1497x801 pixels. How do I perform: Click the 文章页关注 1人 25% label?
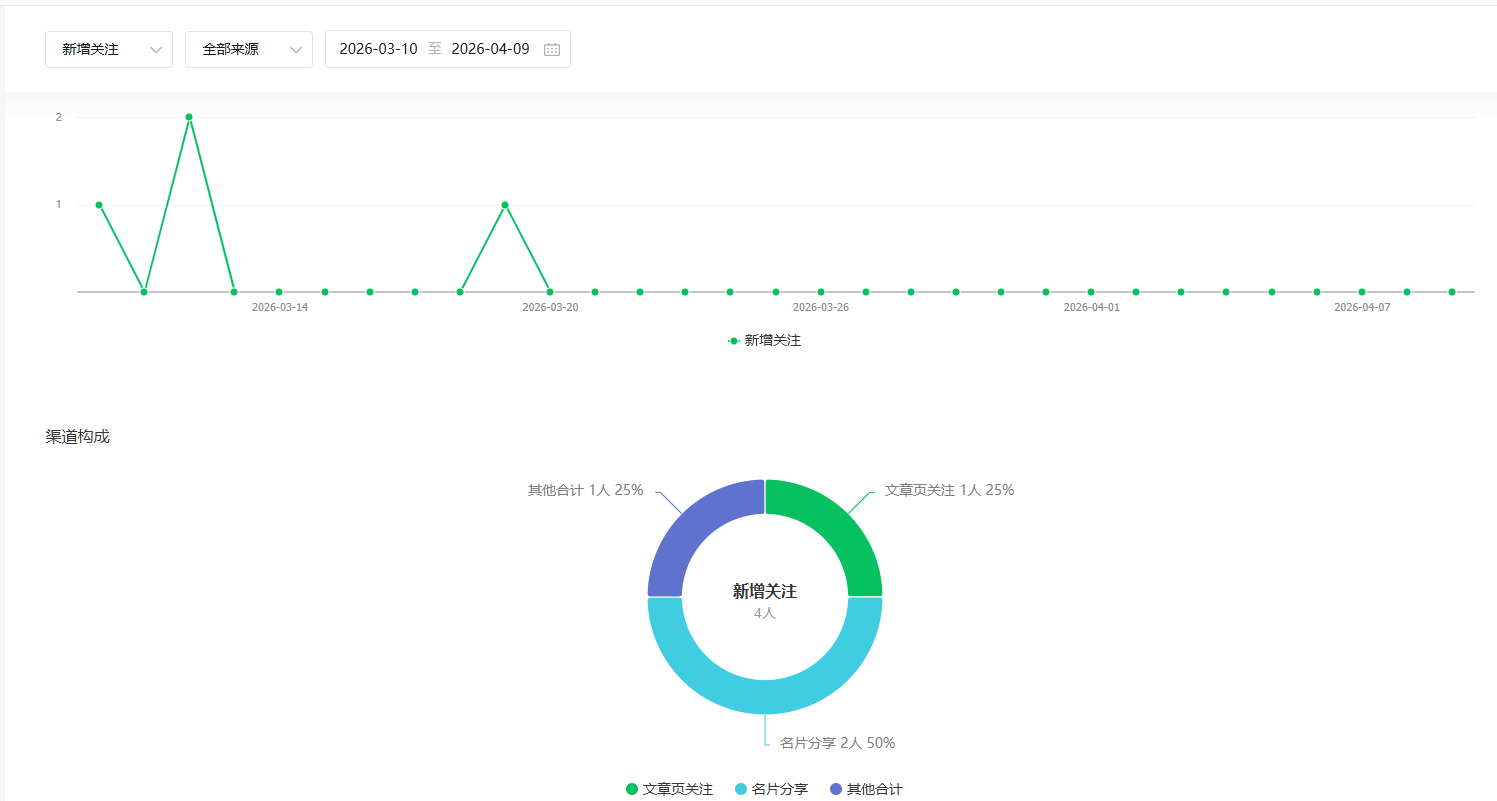click(949, 490)
